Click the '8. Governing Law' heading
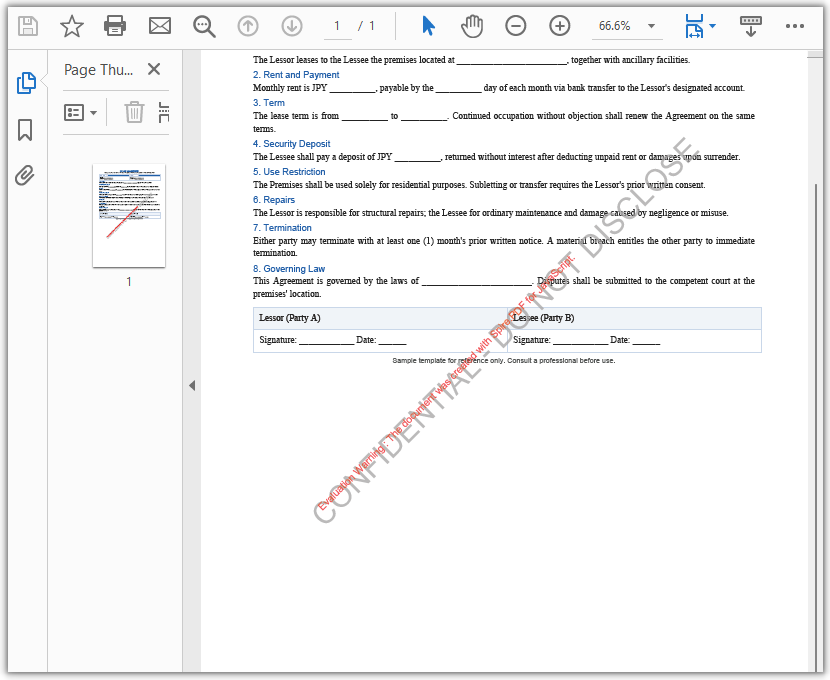Image resolution: width=830 pixels, height=680 pixels. (x=289, y=269)
